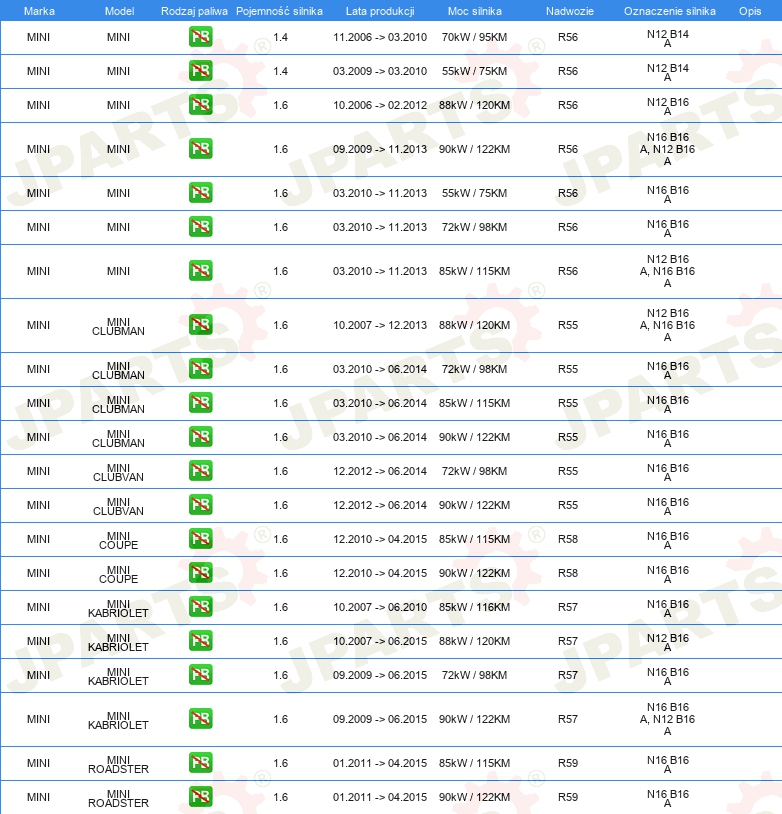
Task: Click R55 in the Clubvan 72kW / 98KM row
Action: tap(568, 471)
